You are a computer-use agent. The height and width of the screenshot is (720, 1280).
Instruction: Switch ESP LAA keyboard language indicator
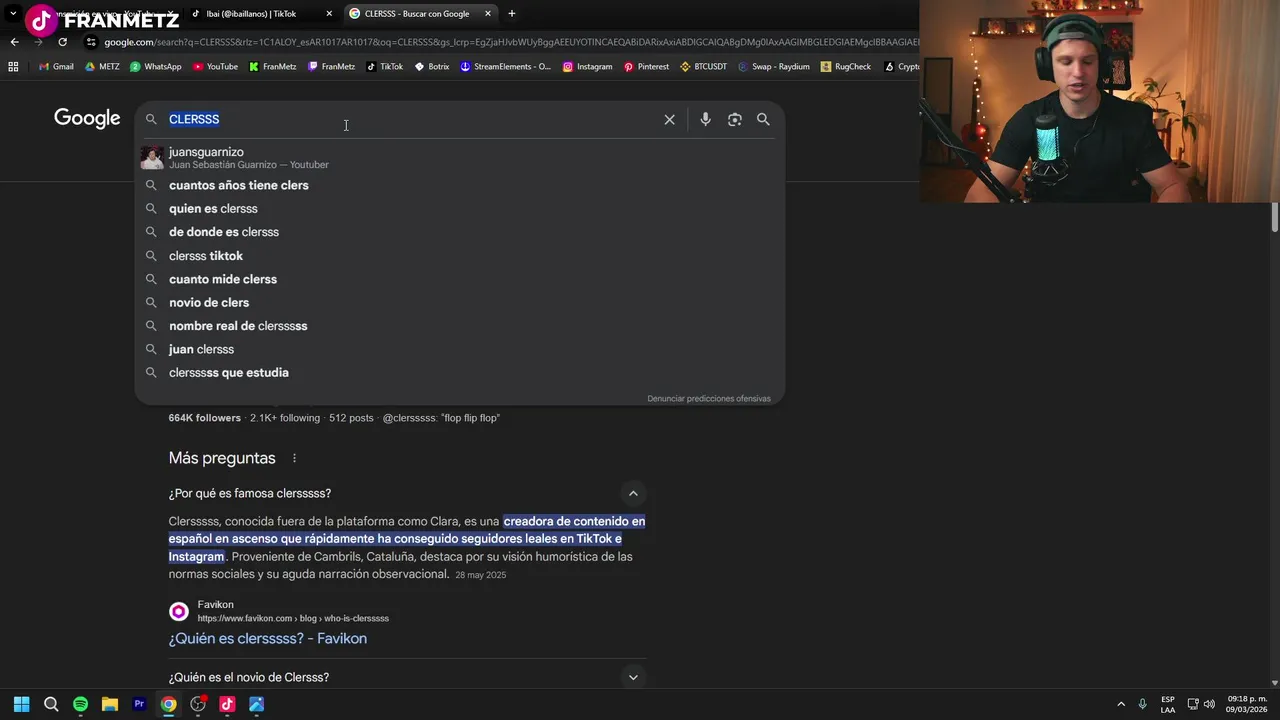[1168, 704]
